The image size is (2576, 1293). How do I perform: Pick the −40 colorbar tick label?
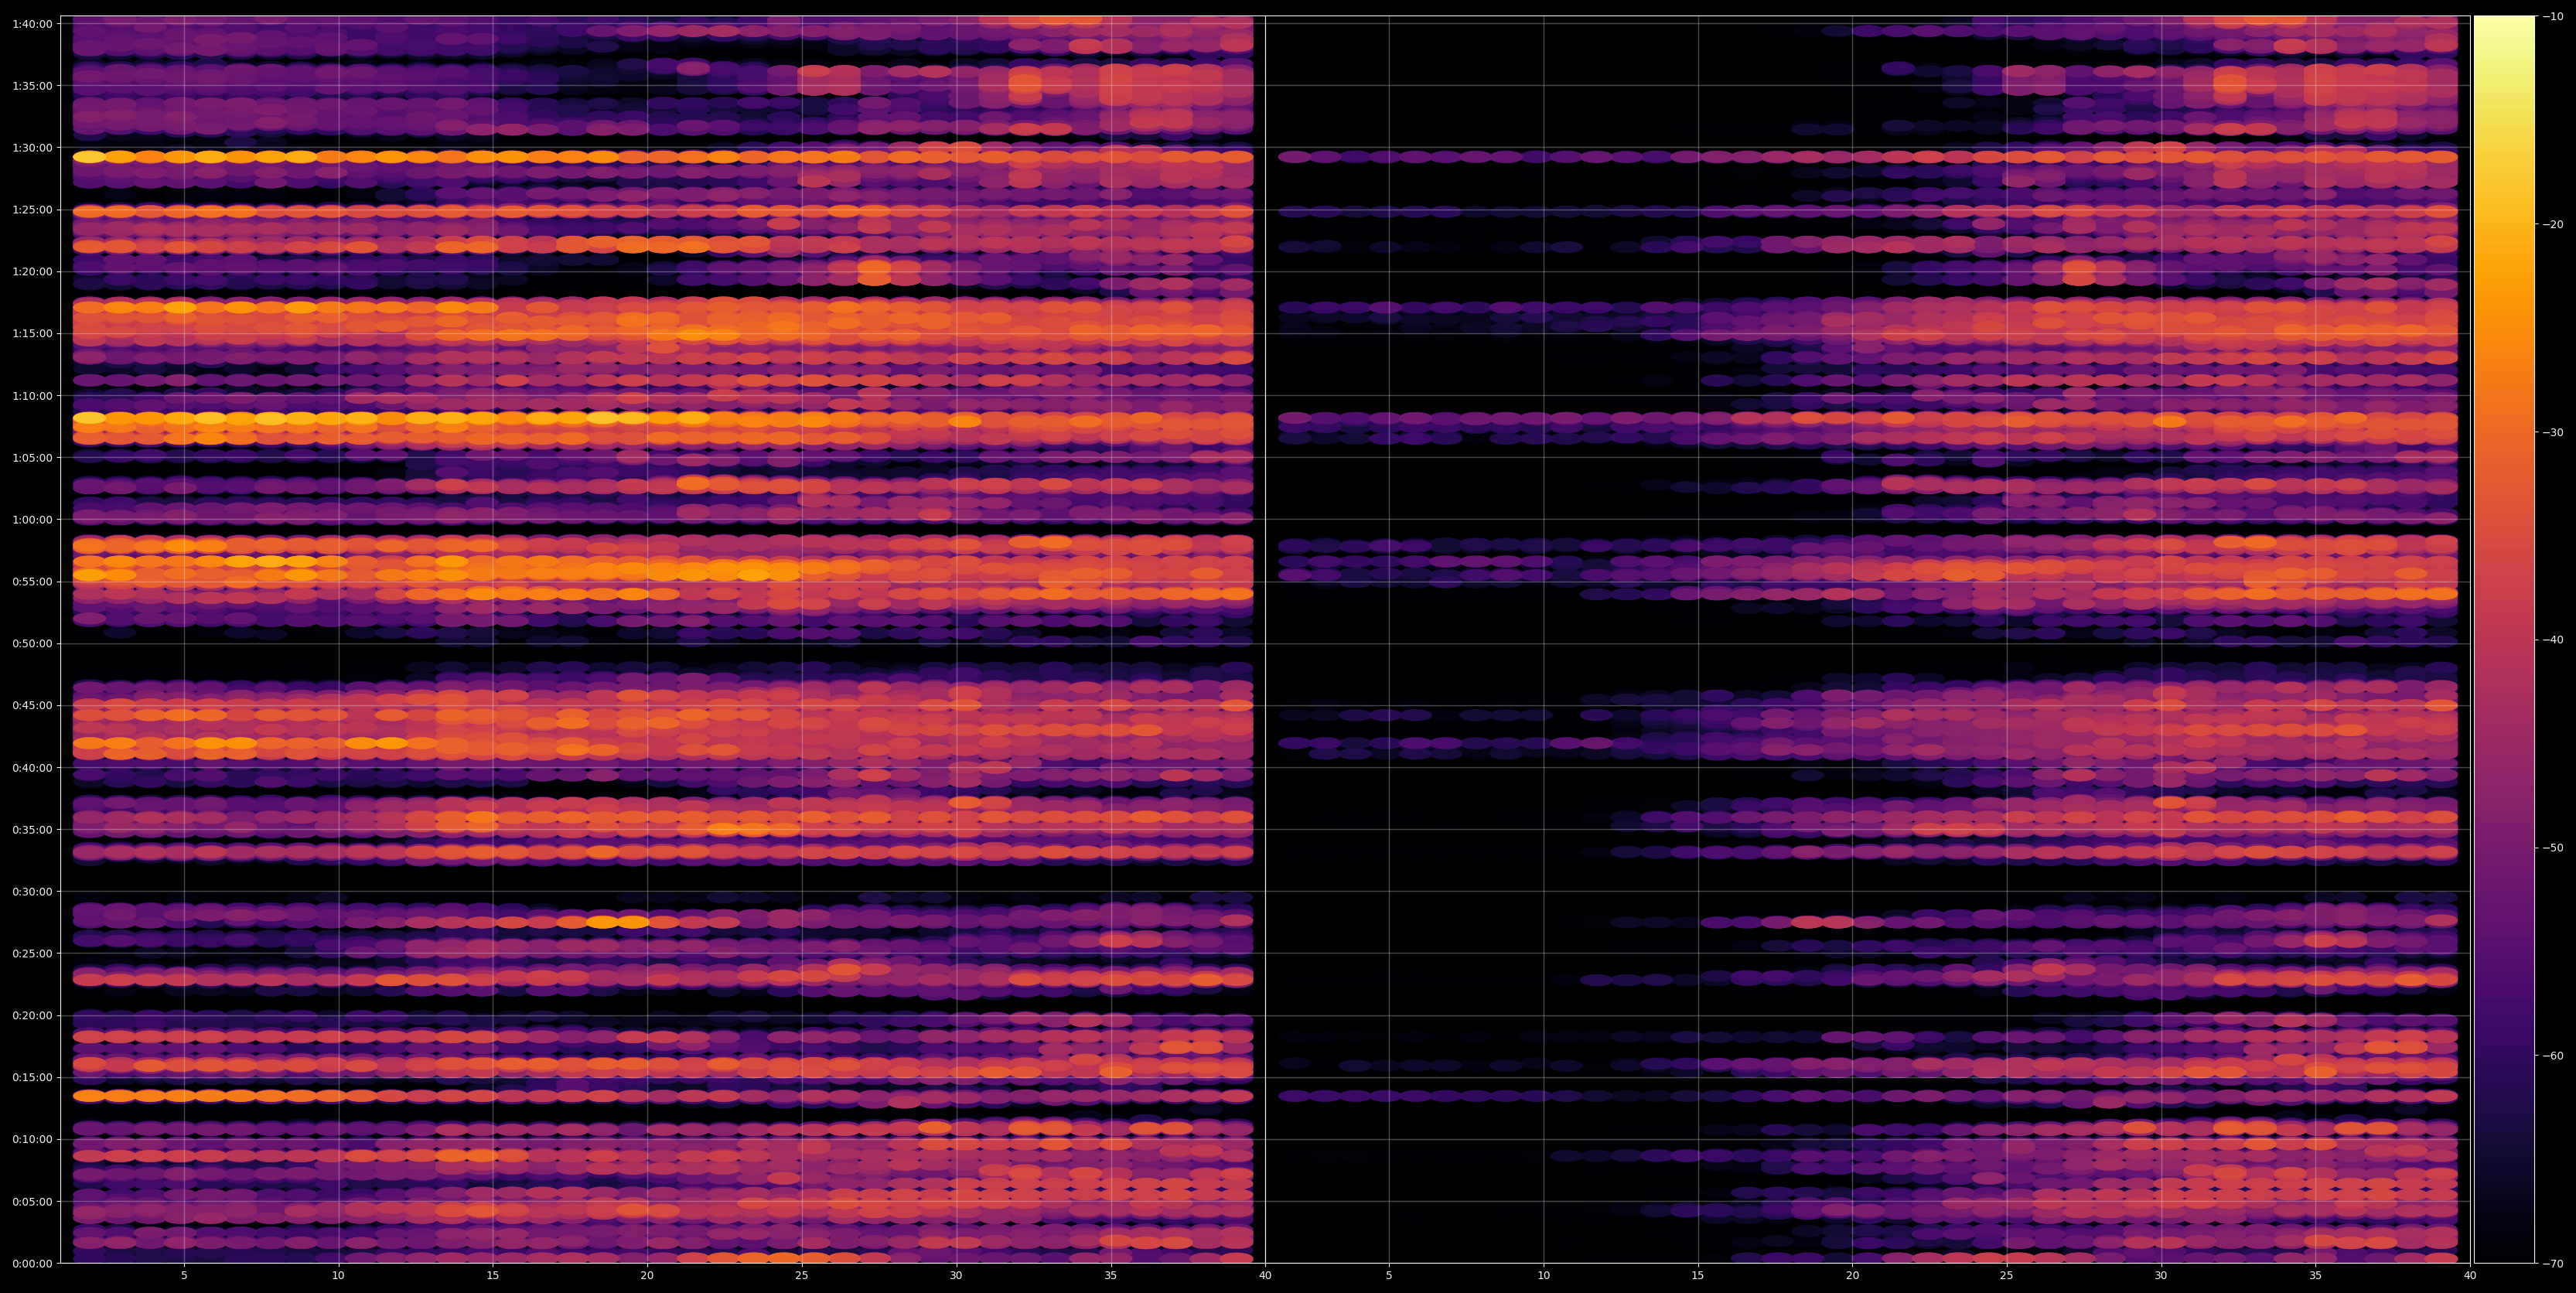2553,640
